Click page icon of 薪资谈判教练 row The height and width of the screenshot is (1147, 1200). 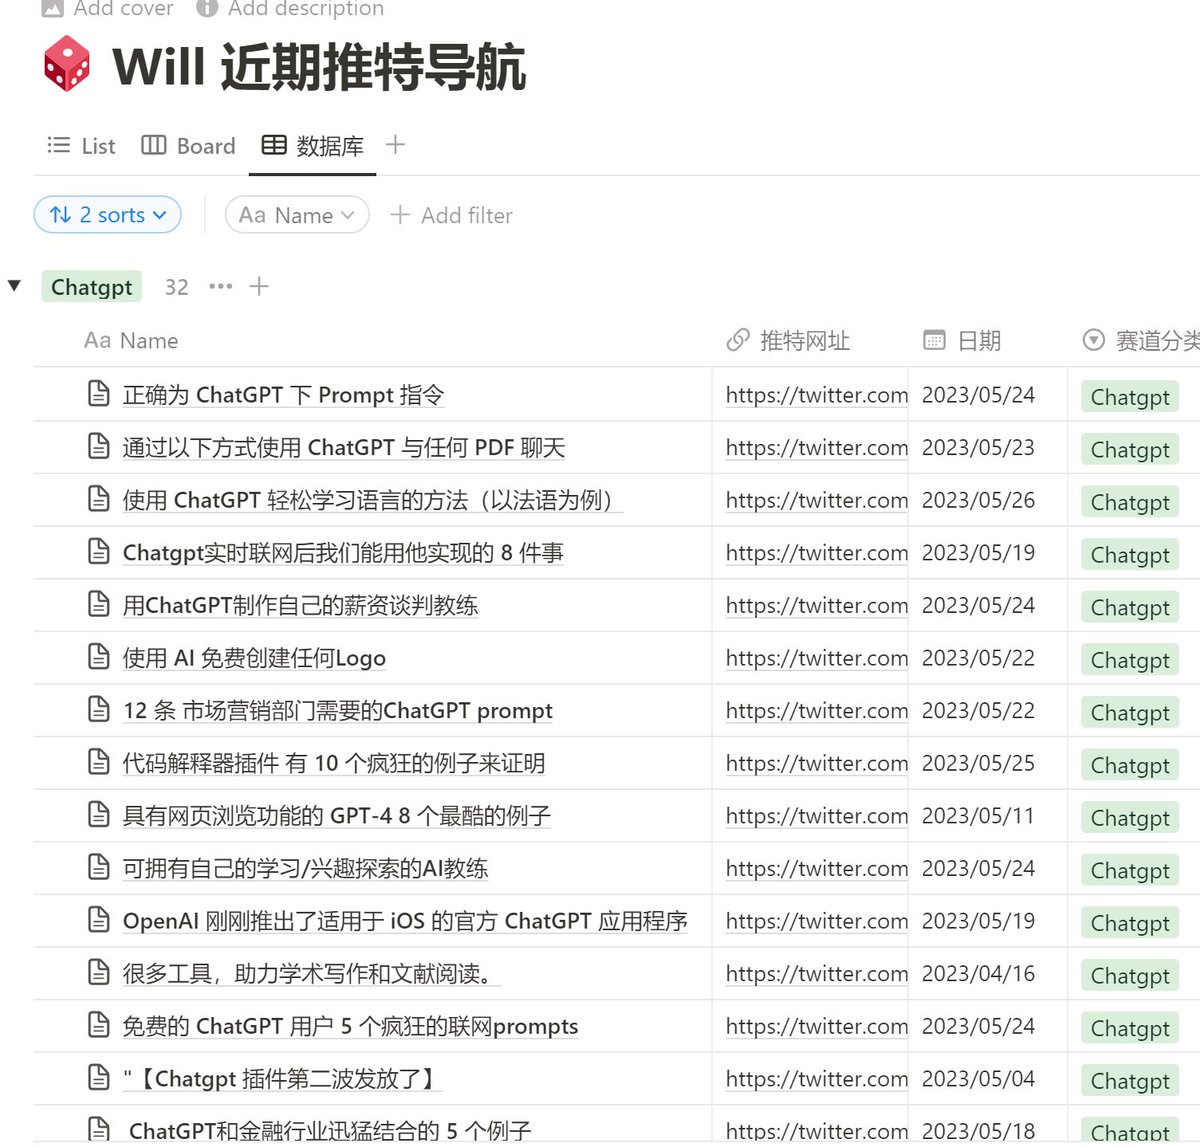click(99, 604)
